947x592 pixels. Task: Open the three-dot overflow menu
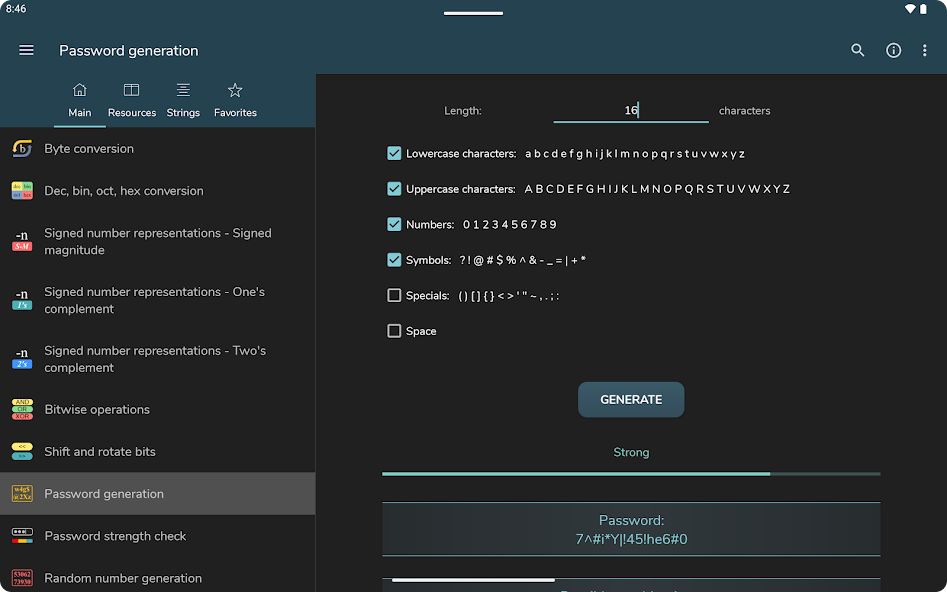(x=925, y=50)
